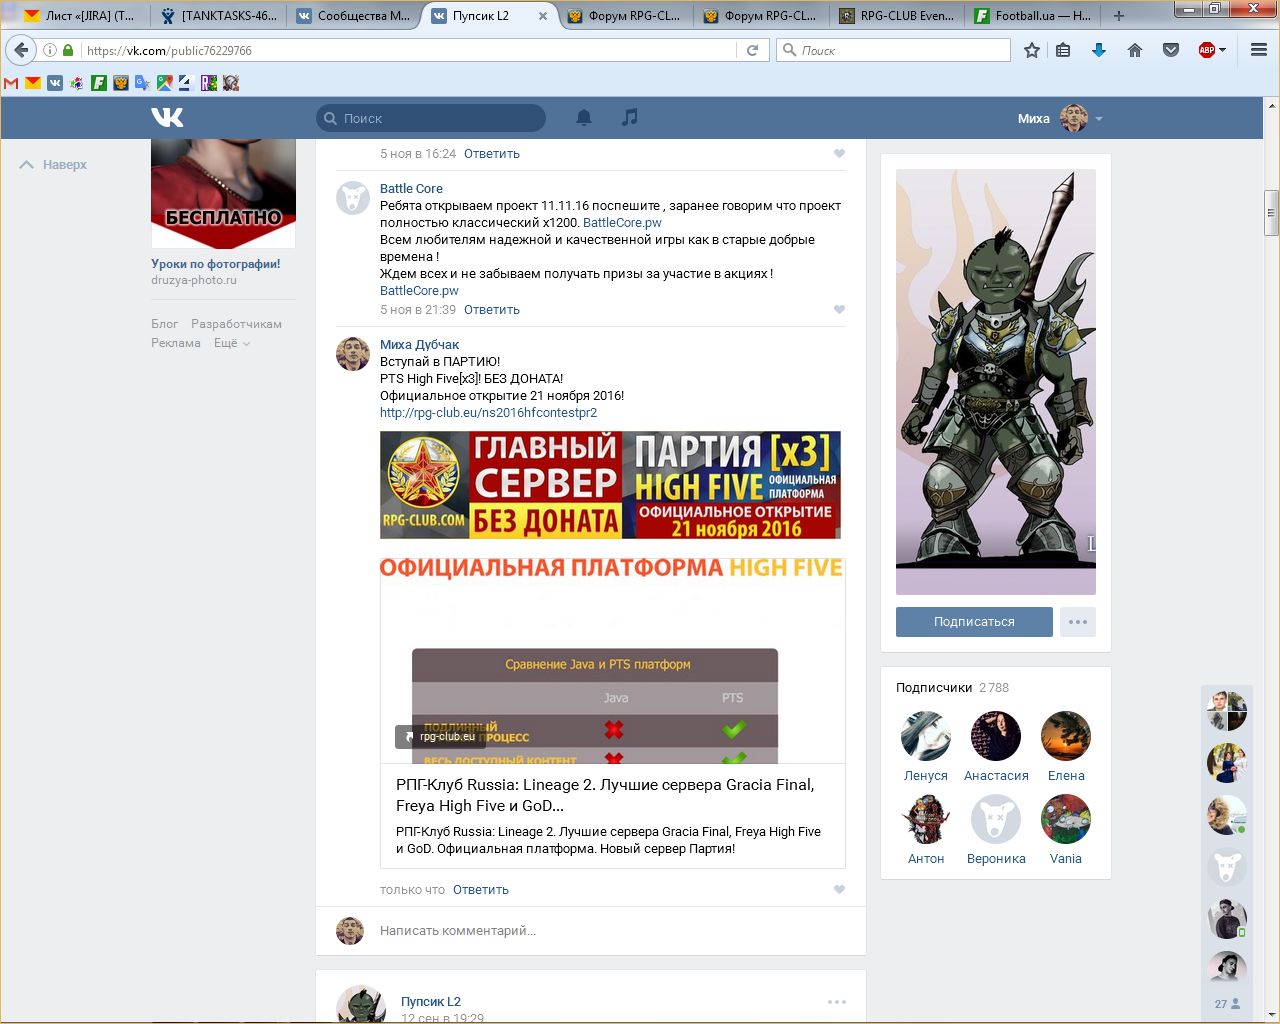The image size is (1280, 1024).
Task: Click the page vertical scrollbar thumb
Action: pyautogui.click(x=1272, y=213)
